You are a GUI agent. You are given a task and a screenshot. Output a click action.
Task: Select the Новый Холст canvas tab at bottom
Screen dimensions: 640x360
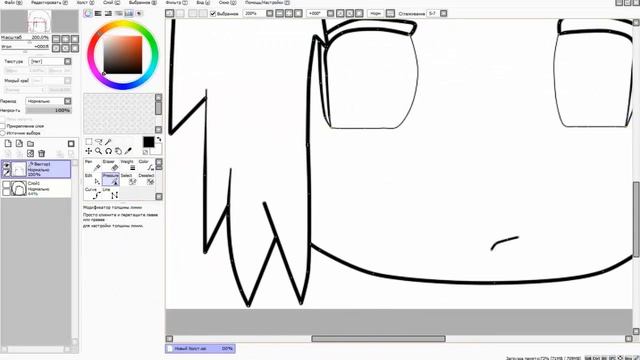tap(200, 349)
